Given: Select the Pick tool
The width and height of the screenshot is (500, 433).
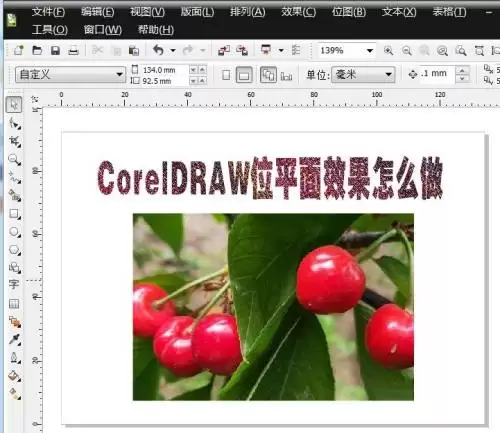Looking at the screenshot, I should tap(14, 104).
